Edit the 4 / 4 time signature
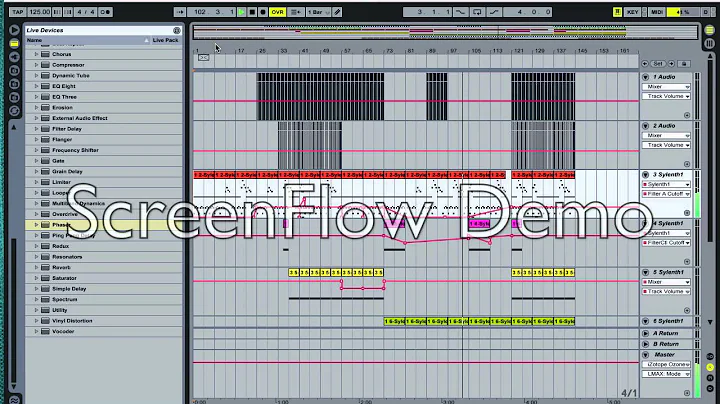 point(85,12)
